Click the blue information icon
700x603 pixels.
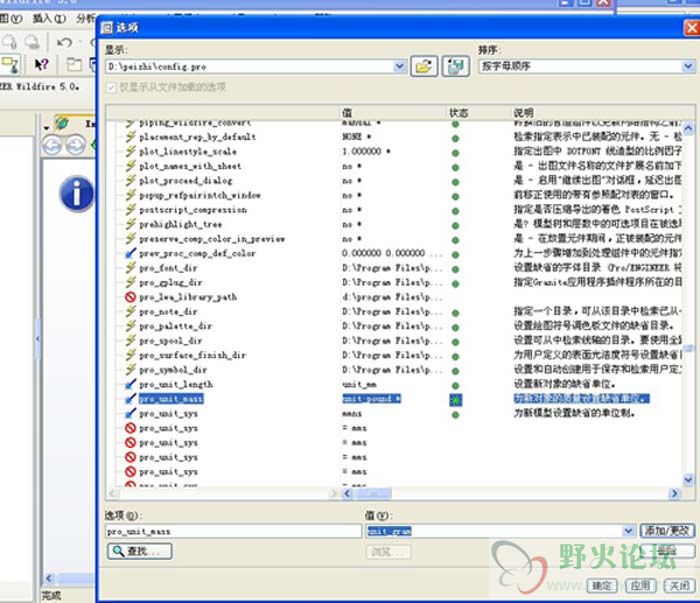click(77, 194)
